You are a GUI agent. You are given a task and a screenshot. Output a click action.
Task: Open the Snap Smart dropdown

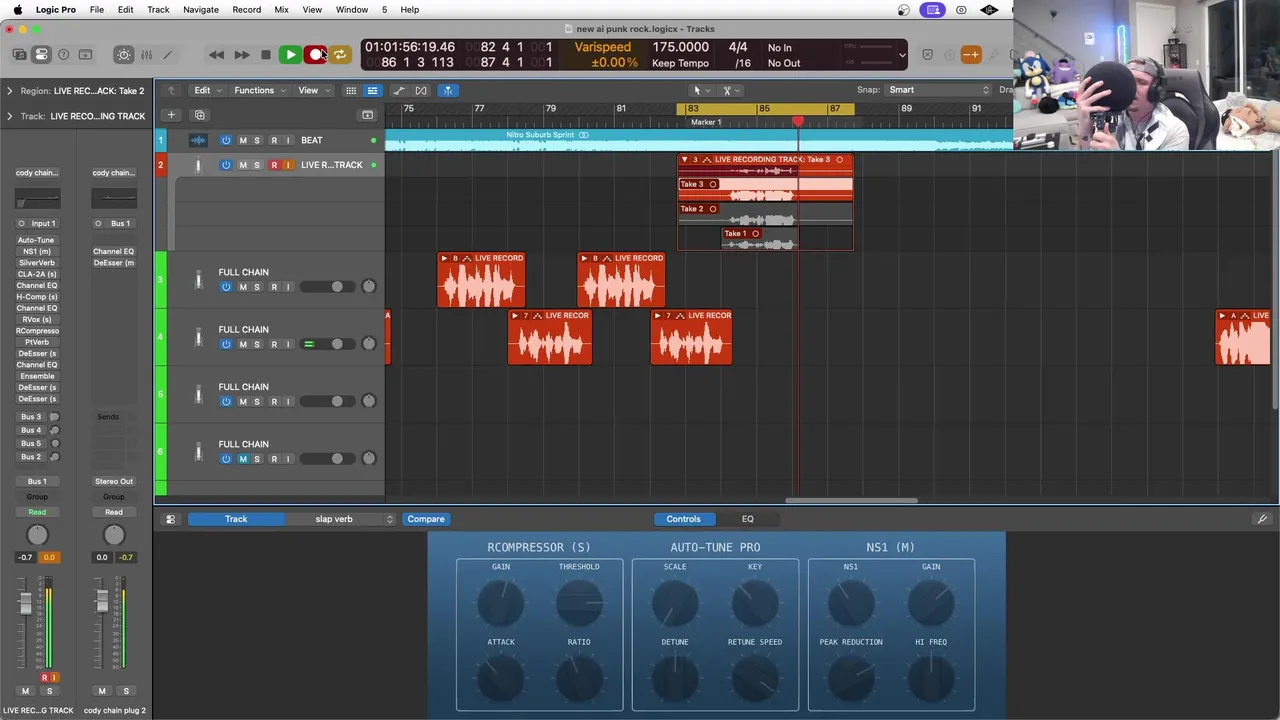coord(938,90)
